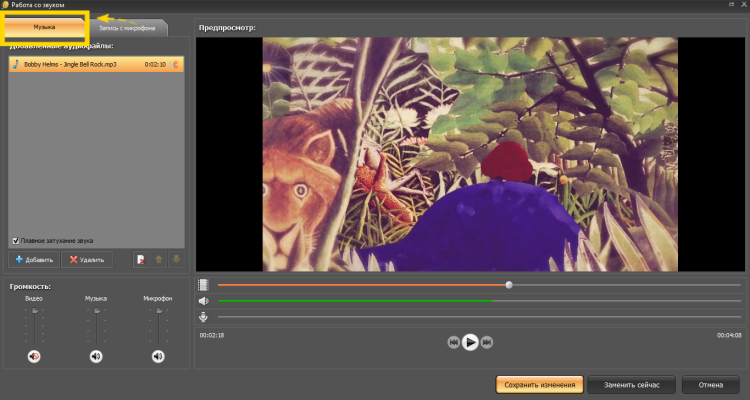
Task: Click the Удалить button
Action: pos(87,259)
